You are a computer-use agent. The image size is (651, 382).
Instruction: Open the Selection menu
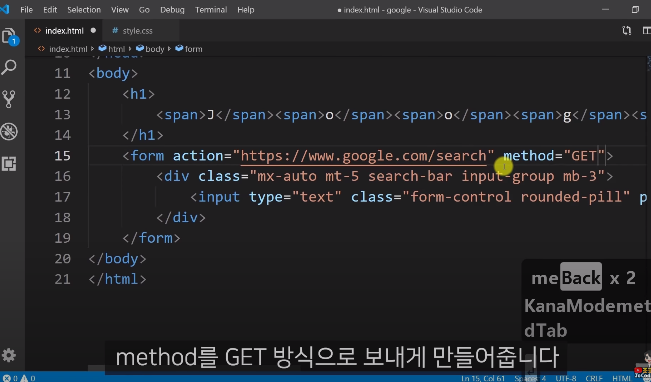click(x=84, y=10)
